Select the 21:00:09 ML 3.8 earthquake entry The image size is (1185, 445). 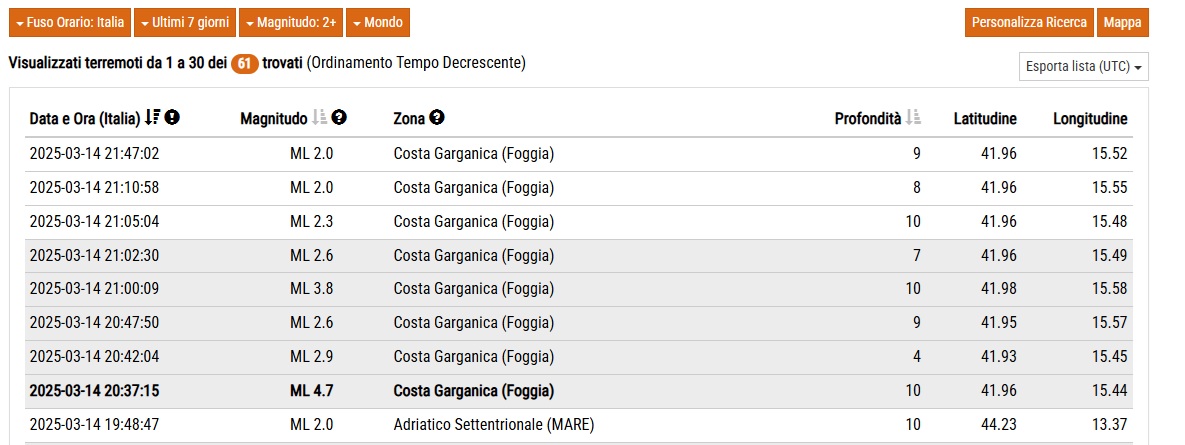579,289
